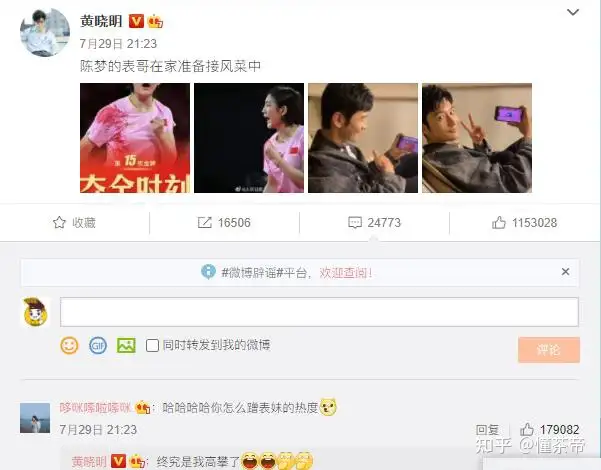This screenshot has height=470, width=601.
Task: Submit using the orange 评论 button
Action: pos(549,350)
